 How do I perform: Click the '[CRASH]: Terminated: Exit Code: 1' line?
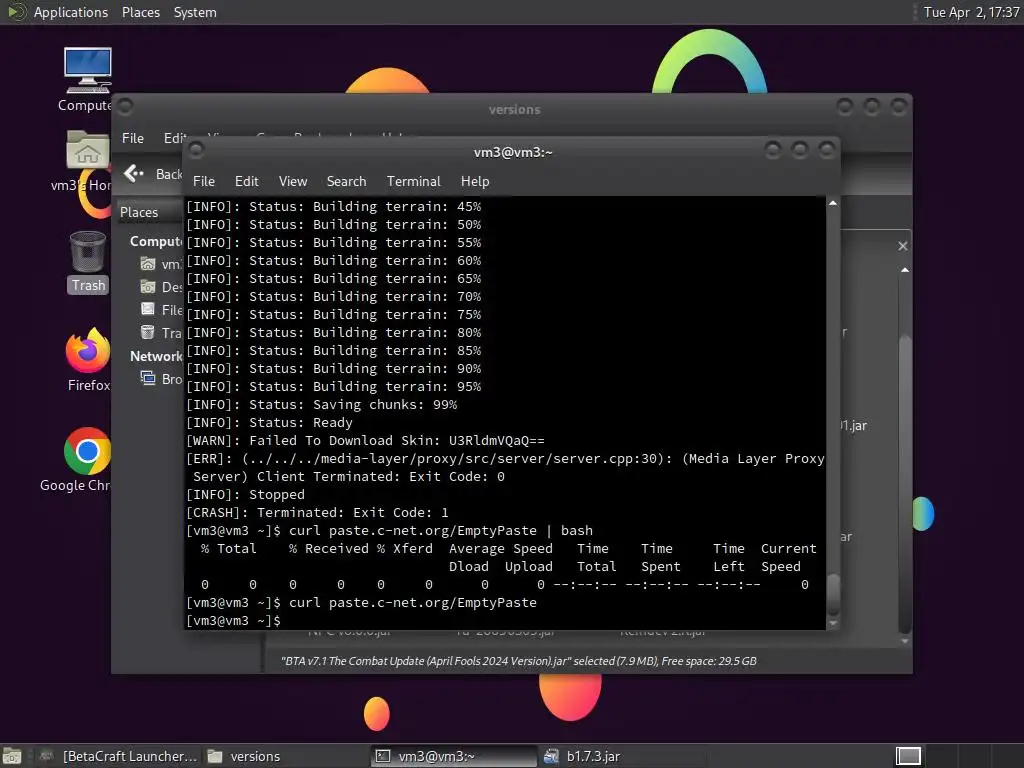click(x=317, y=513)
